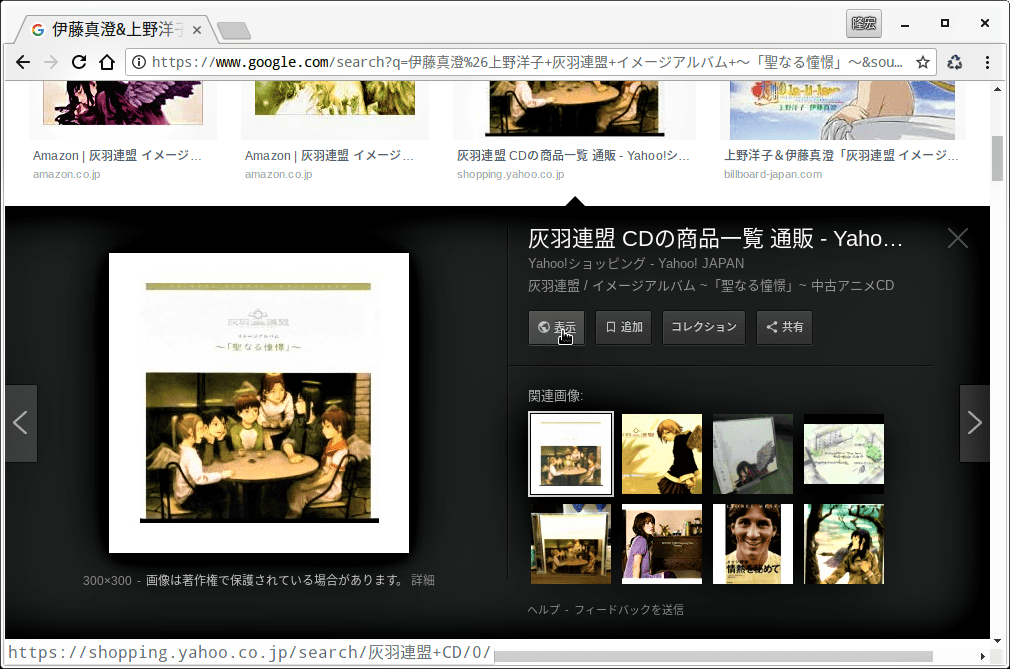Screen dimensions: 1010x669
Task: Open the preview title 灰羽連盟 CDの商品一覧 link
Action: [x=715, y=238]
